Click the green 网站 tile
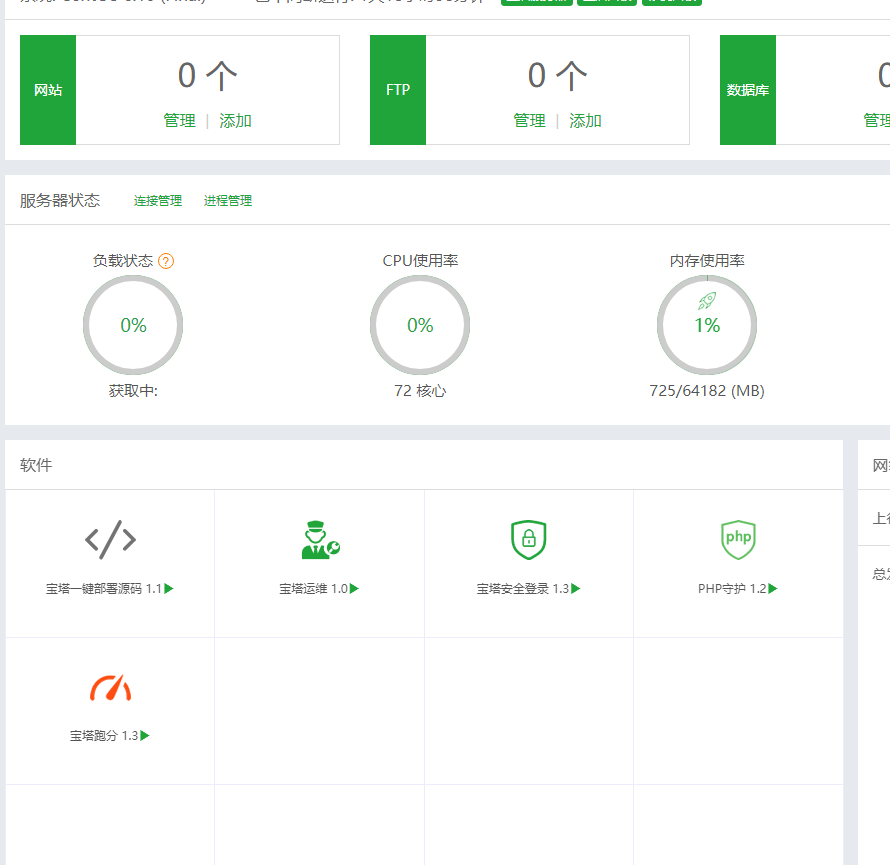The width and height of the screenshot is (890, 865). point(48,90)
